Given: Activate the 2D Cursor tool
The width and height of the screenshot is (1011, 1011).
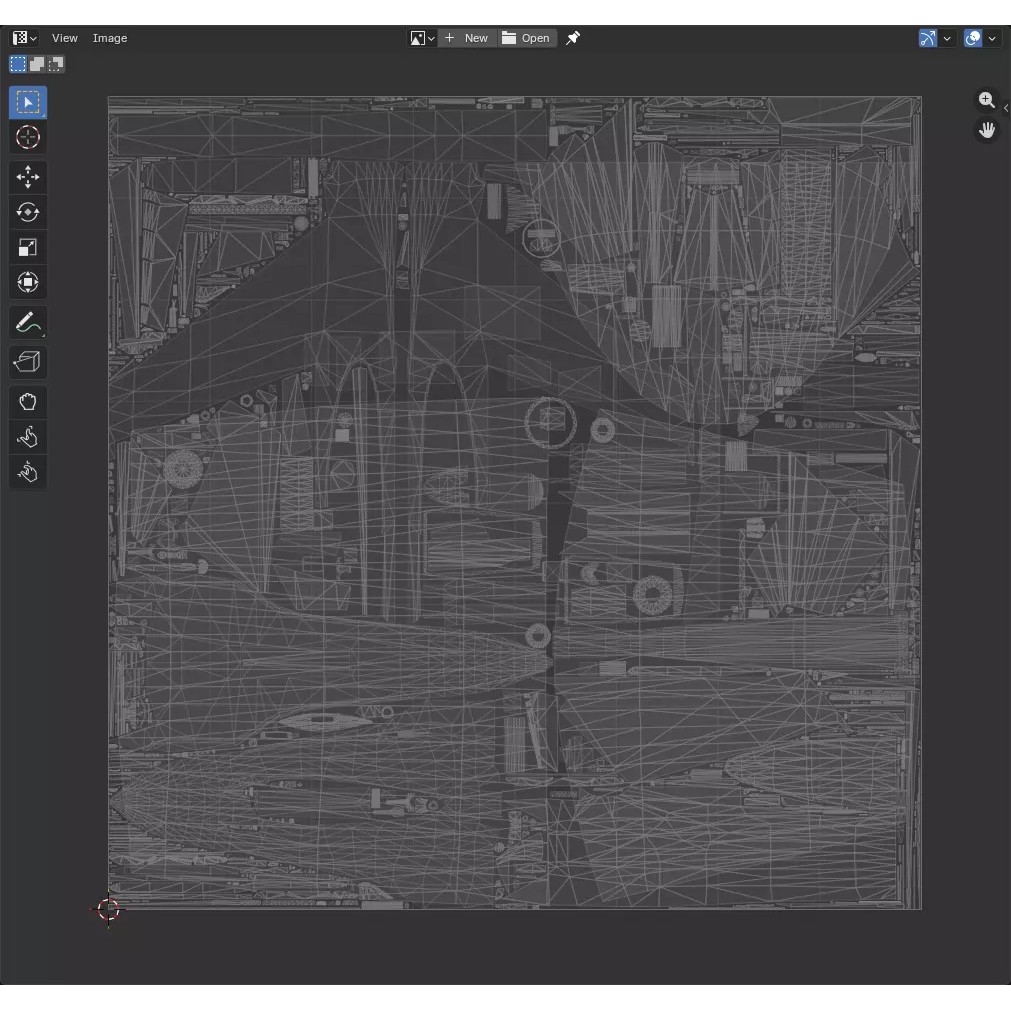Looking at the screenshot, I should point(28,138).
